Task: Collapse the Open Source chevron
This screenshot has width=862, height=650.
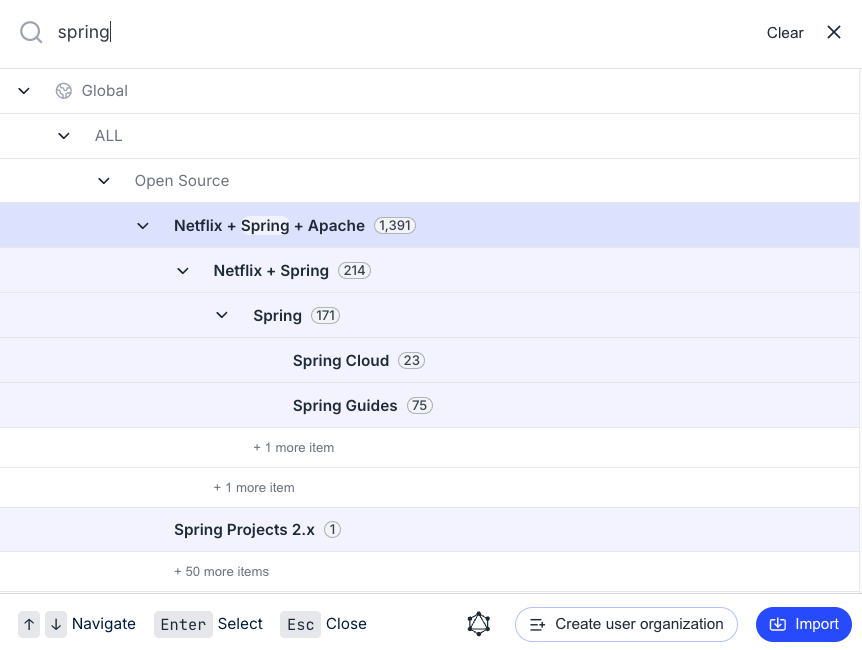Action: coord(104,181)
